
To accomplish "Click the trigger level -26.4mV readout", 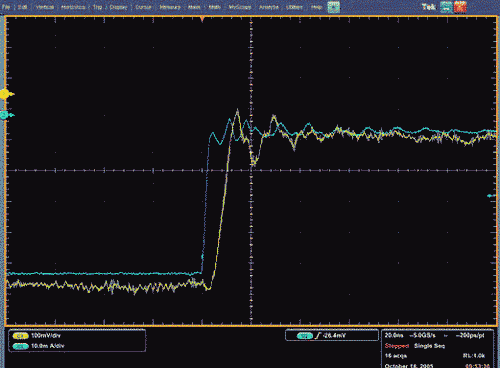I will (x=333, y=336).
